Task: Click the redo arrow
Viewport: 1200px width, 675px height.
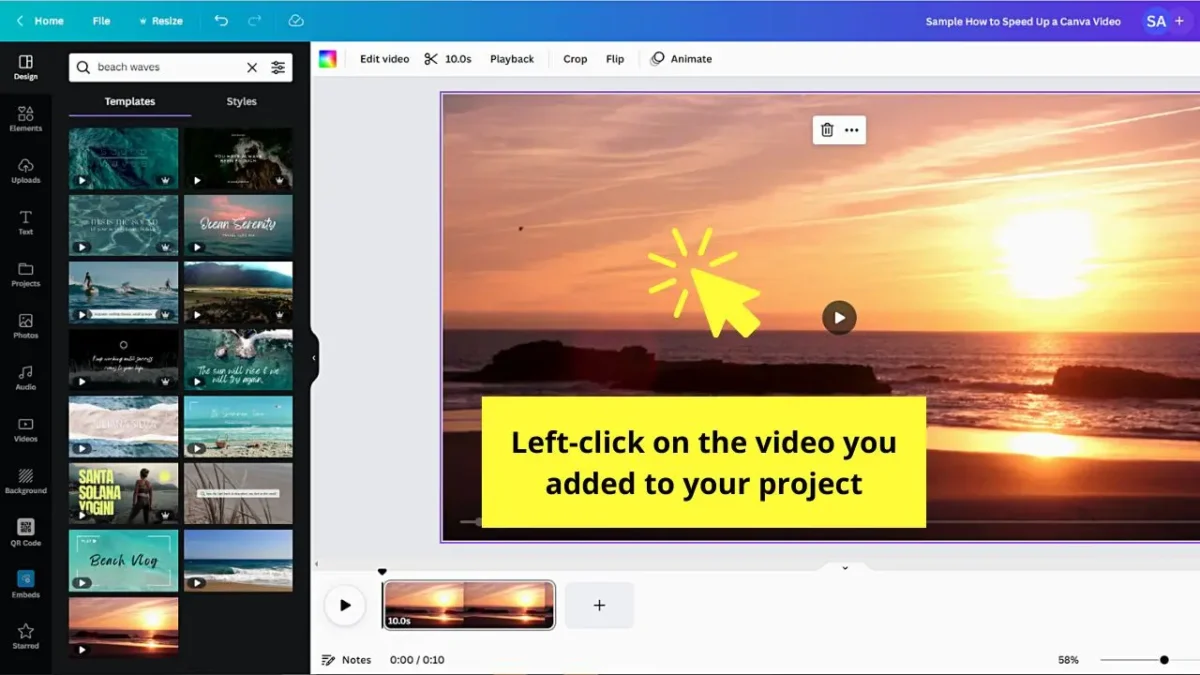Action: coord(255,21)
